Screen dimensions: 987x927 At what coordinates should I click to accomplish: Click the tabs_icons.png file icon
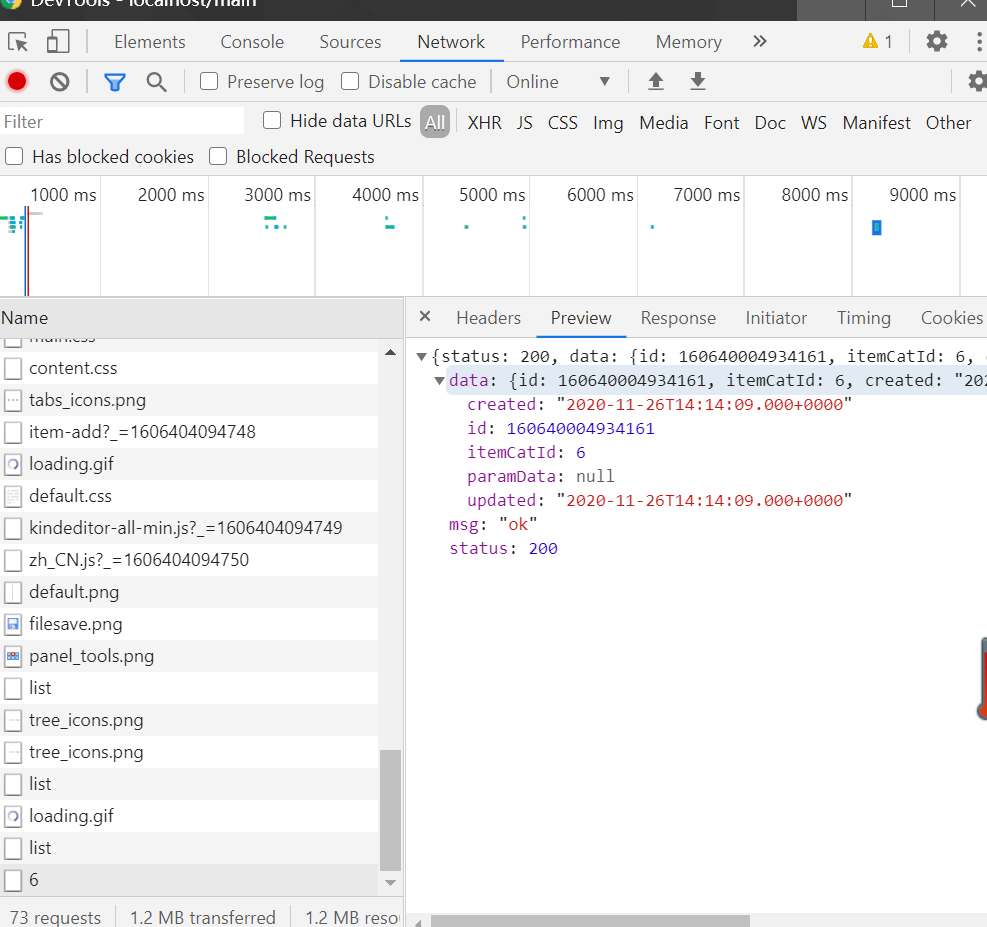[x=13, y=400]
